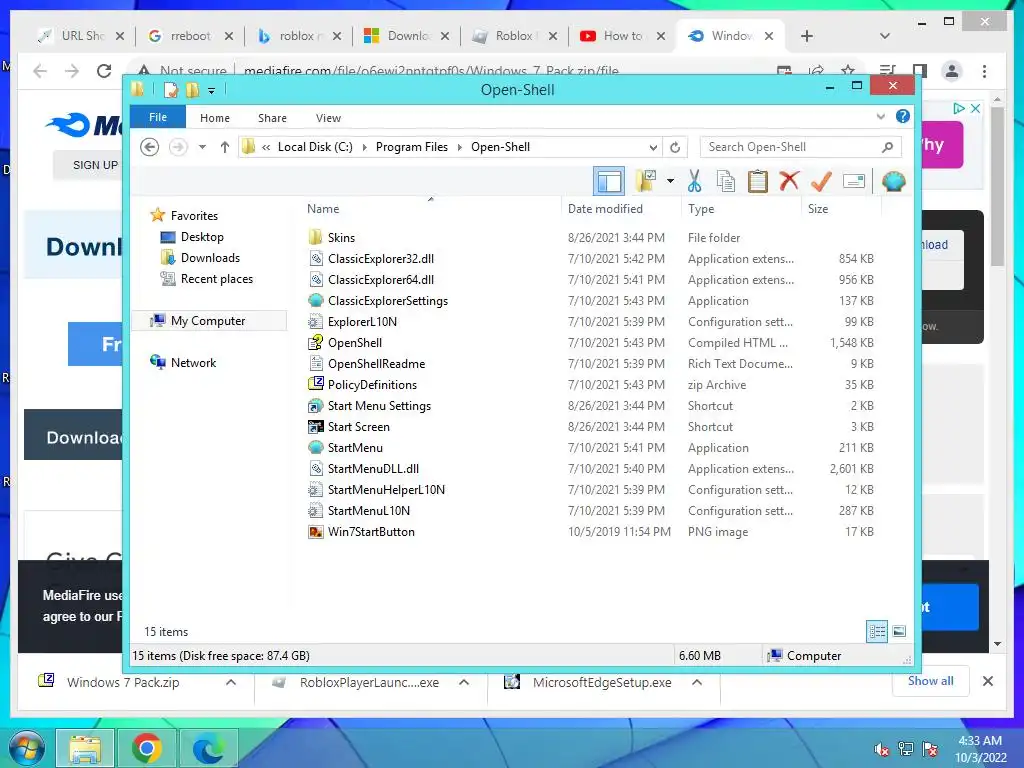1024x768 pixels.
Task: Click the New Folder quick access icon
Action: [192, 89]
